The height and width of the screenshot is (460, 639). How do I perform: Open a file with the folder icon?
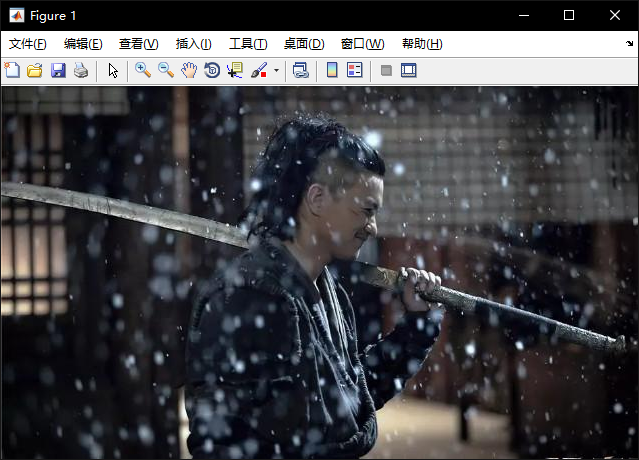(34, 70)
